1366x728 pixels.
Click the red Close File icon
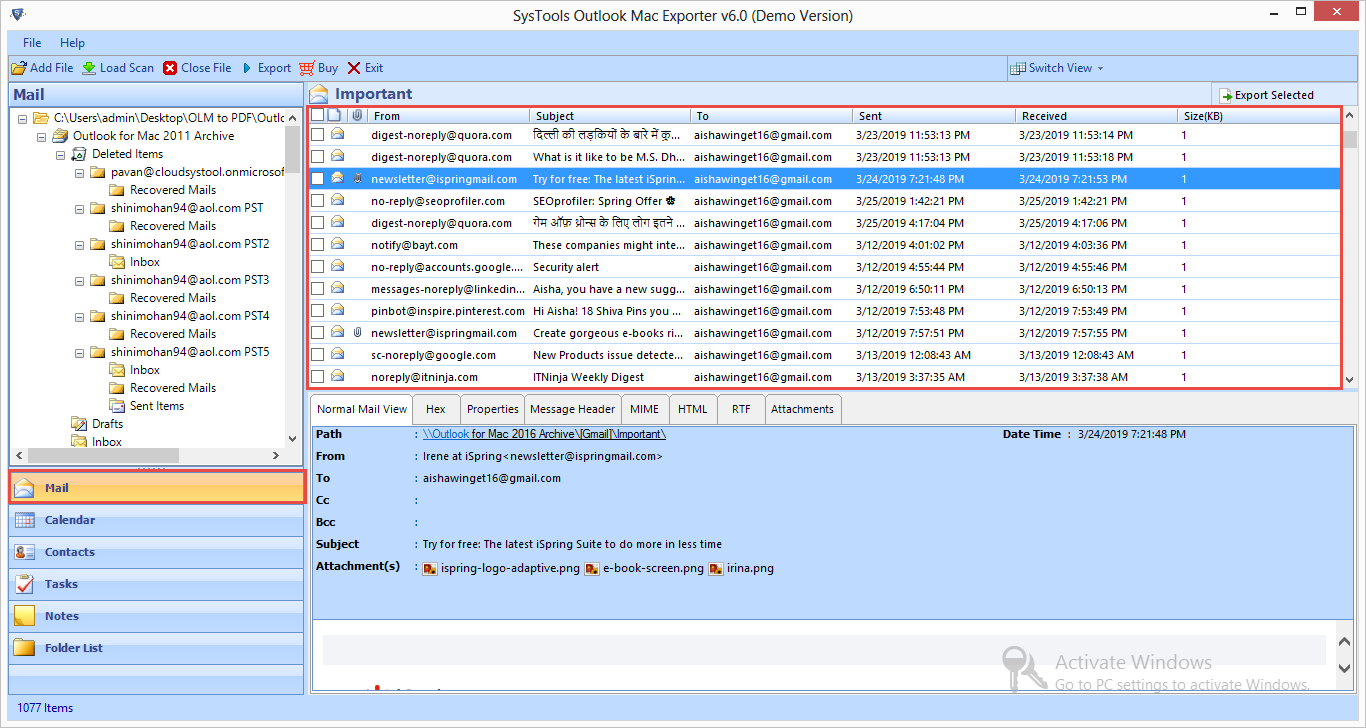[x=170, y=68]
